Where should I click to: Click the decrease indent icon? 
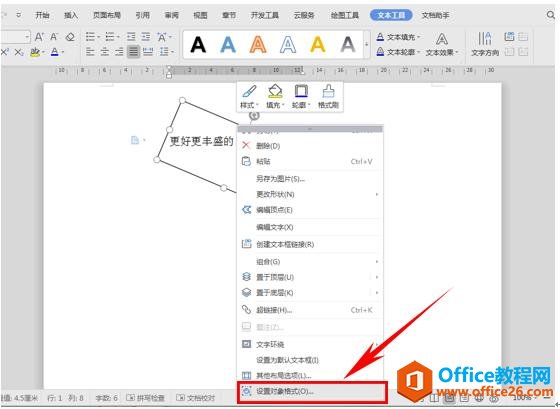pyautogui.click(x=131, y=36)
